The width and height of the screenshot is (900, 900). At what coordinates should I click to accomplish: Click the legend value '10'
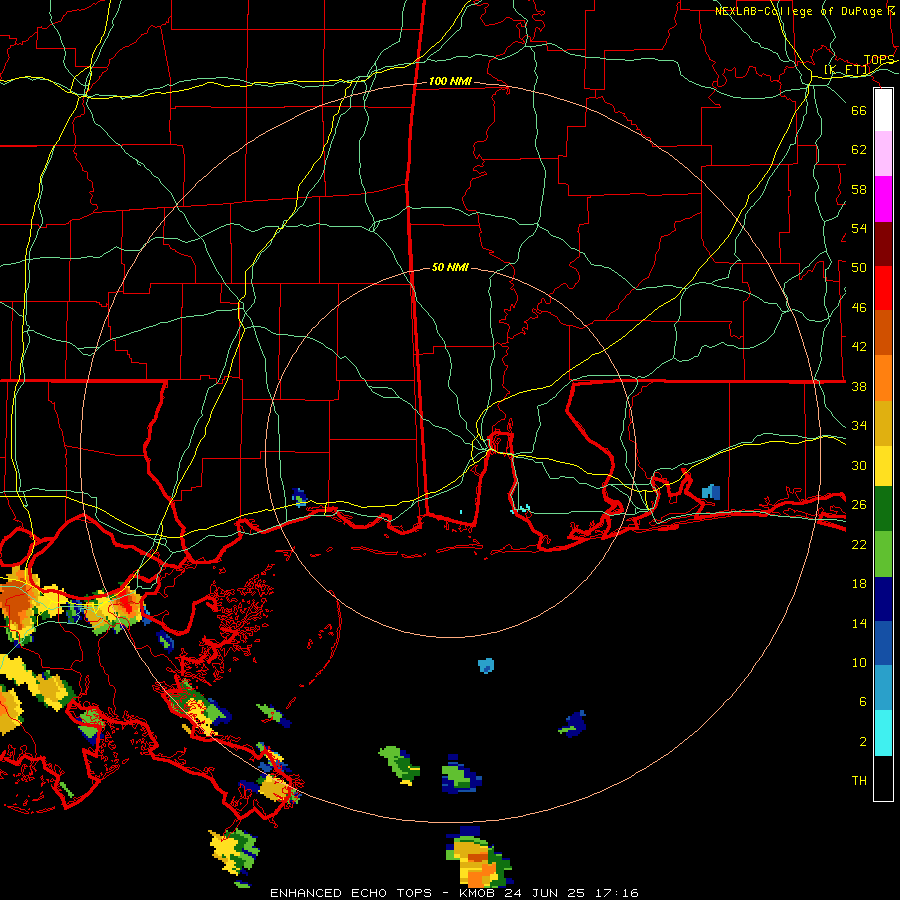click(859, 662)
